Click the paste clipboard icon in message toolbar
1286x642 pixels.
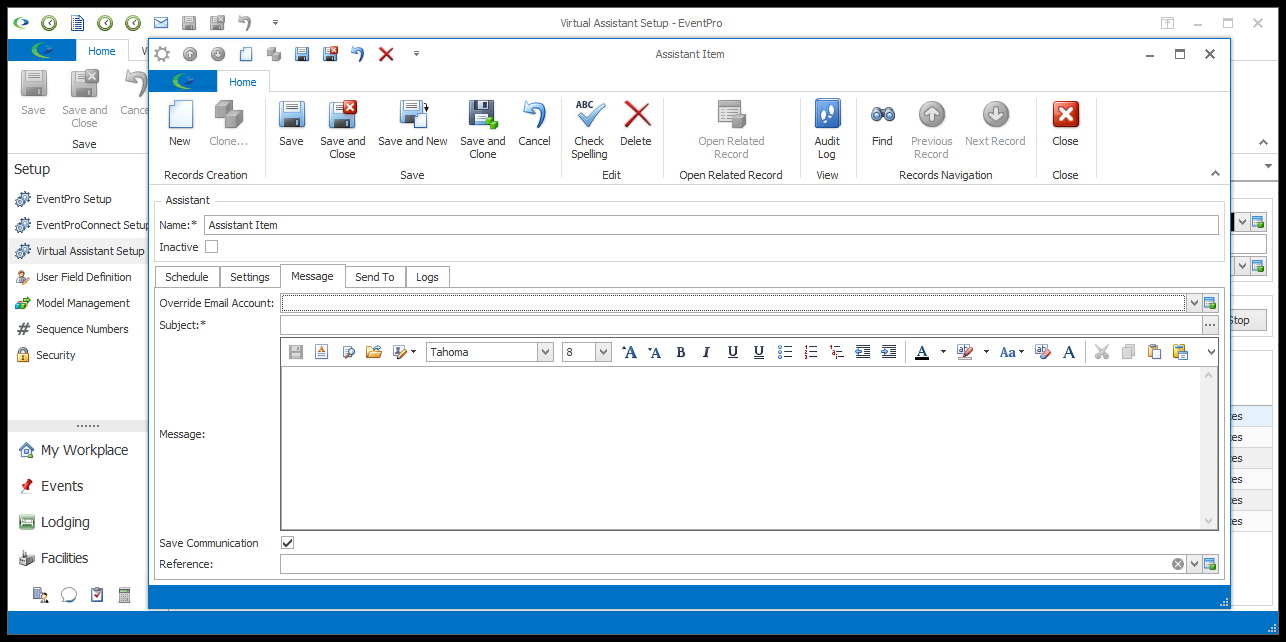pos(1154,352)
